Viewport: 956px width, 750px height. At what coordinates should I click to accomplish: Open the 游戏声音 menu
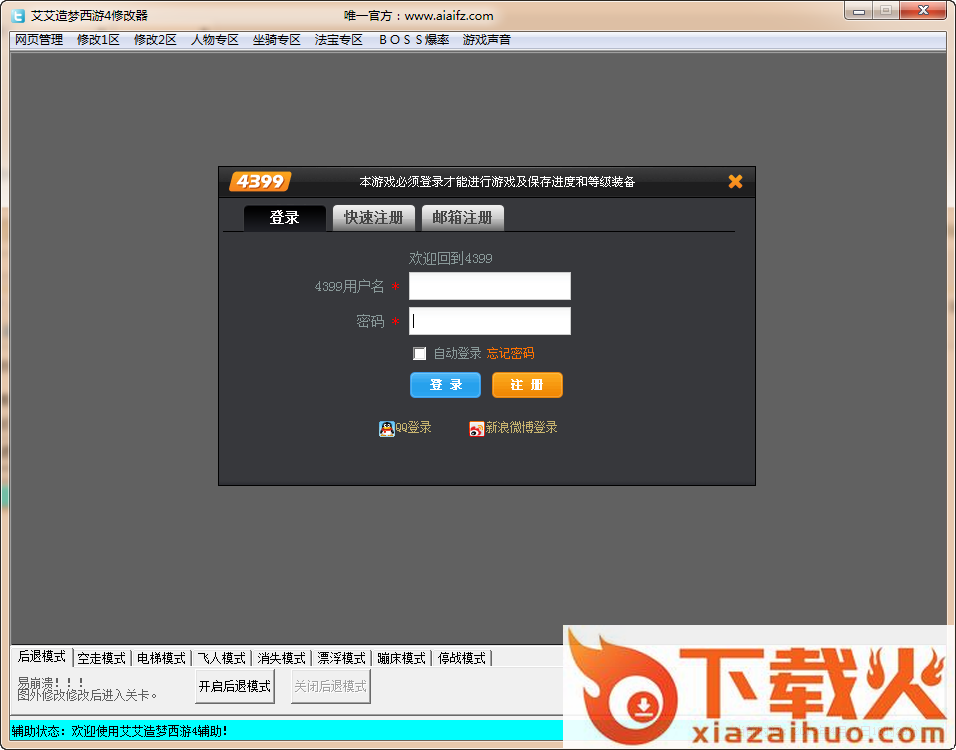(487, 40)
